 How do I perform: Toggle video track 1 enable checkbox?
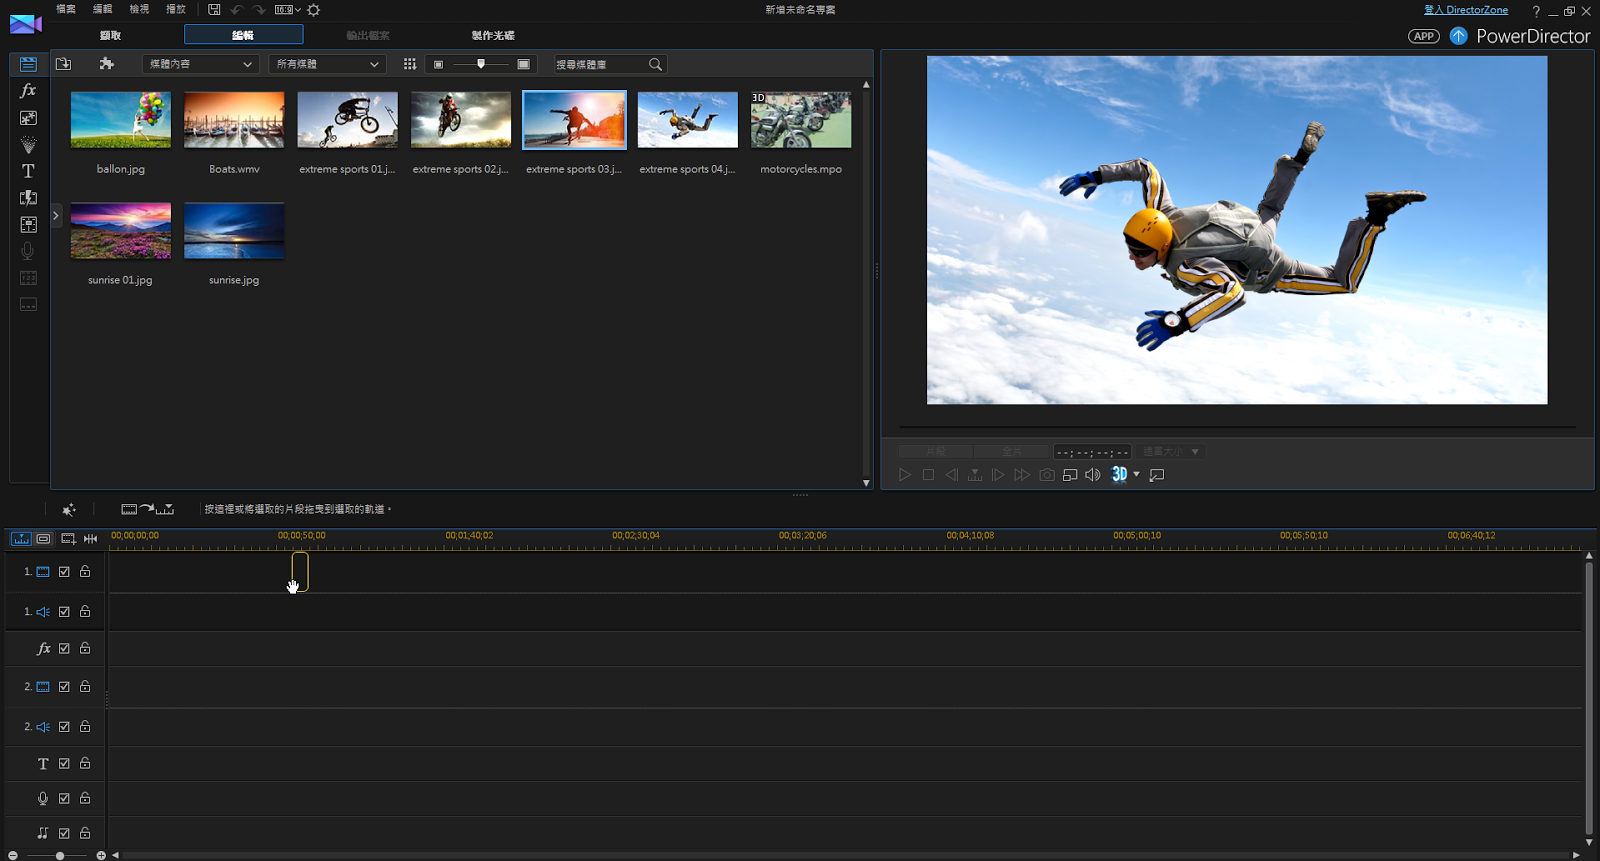(64, 572)
